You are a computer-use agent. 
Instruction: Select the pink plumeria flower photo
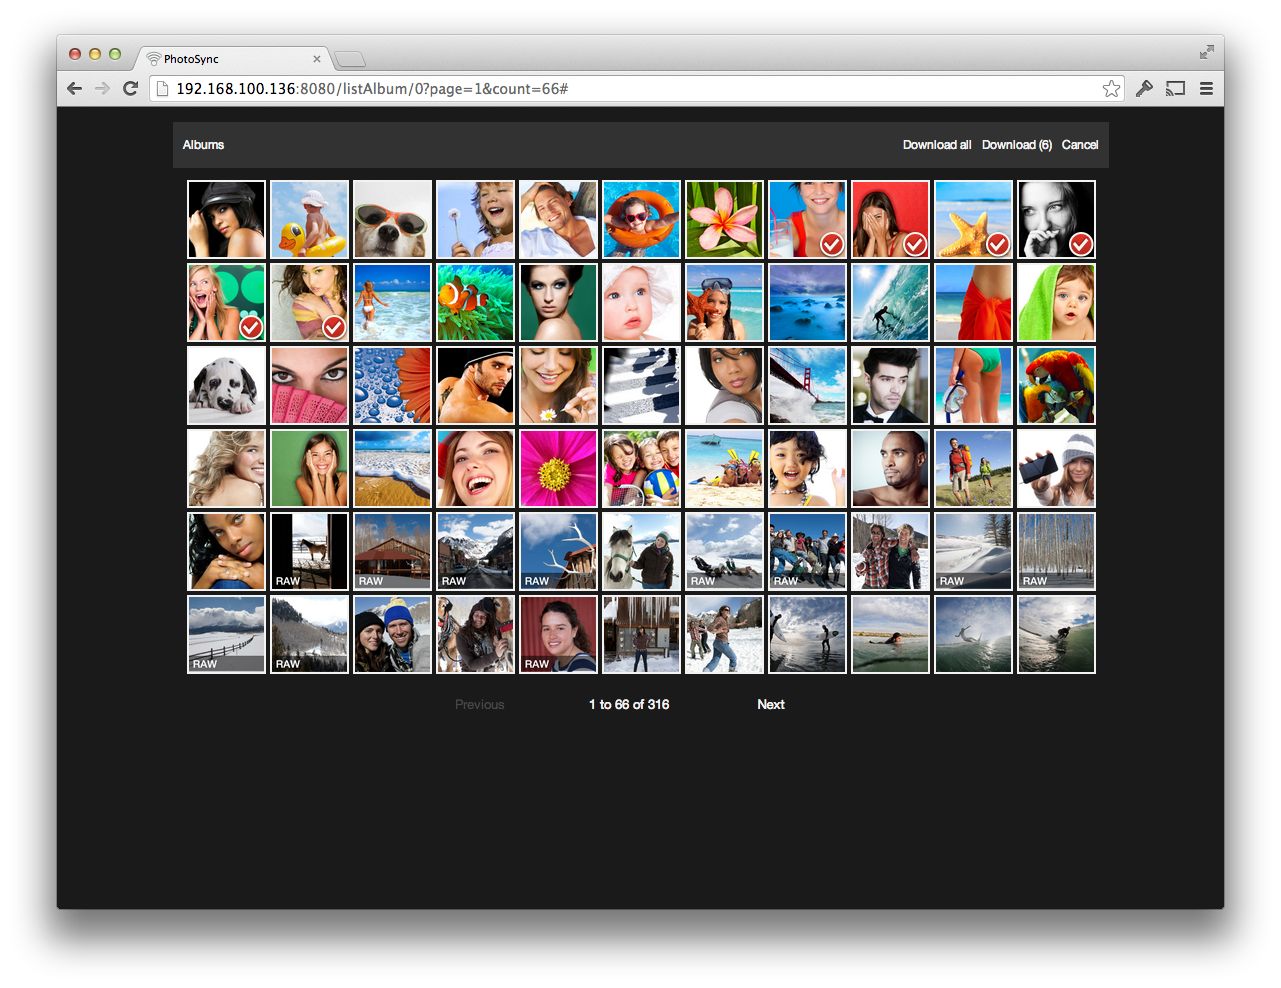[724, 219]
